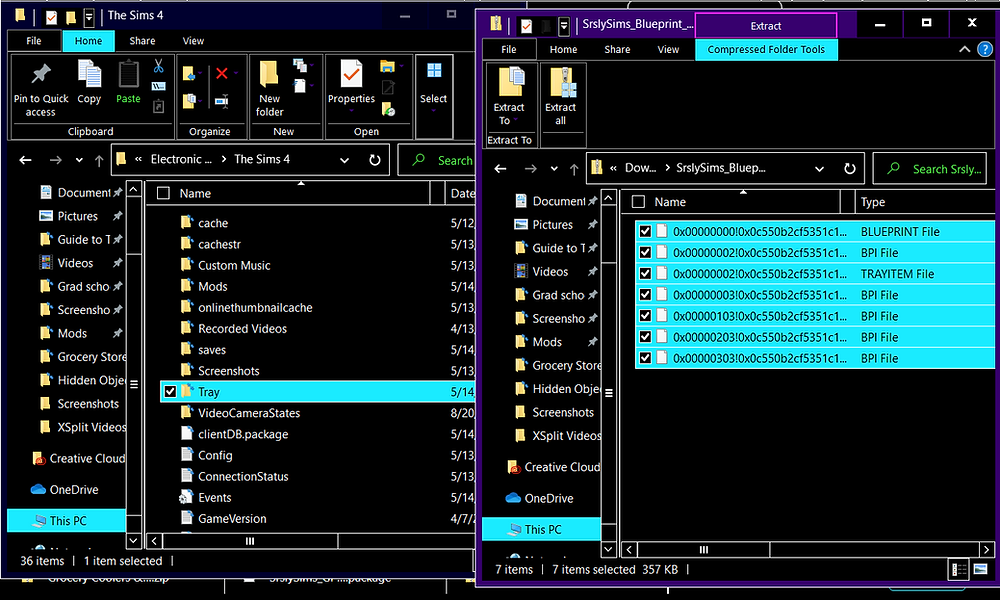Open Quick Access Toolbar dropdown in zip window
This screenshot has height=600, width=1000.
click(564, 26)
